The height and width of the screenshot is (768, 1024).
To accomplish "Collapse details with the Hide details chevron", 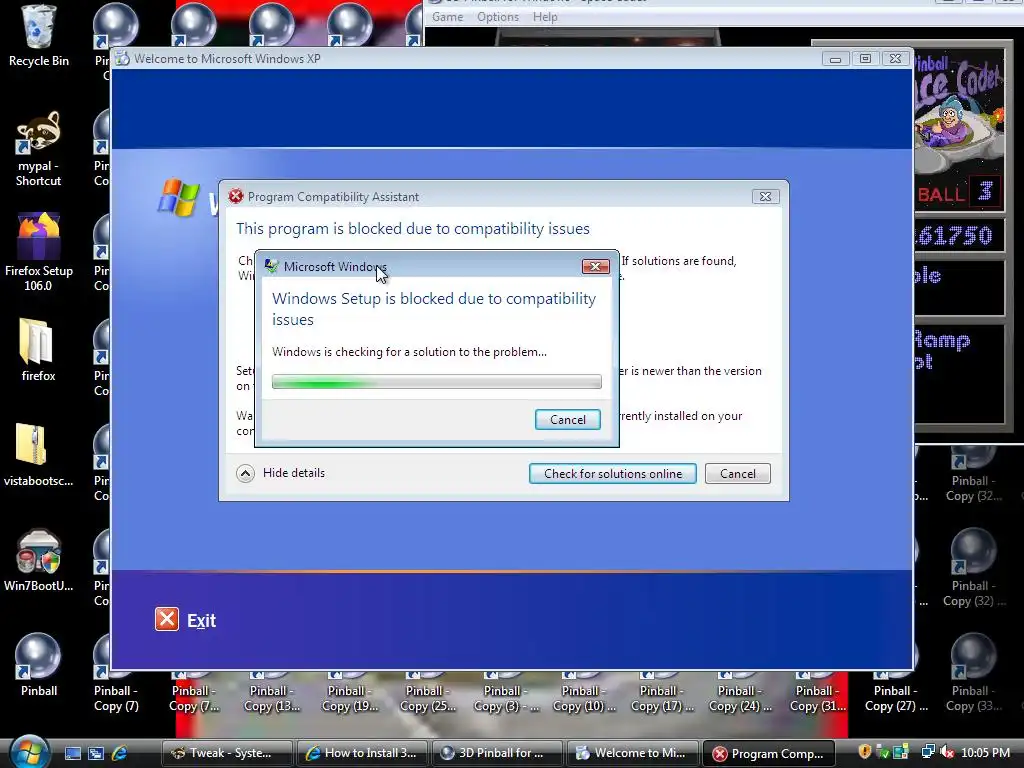I will [x=246, y=473].
